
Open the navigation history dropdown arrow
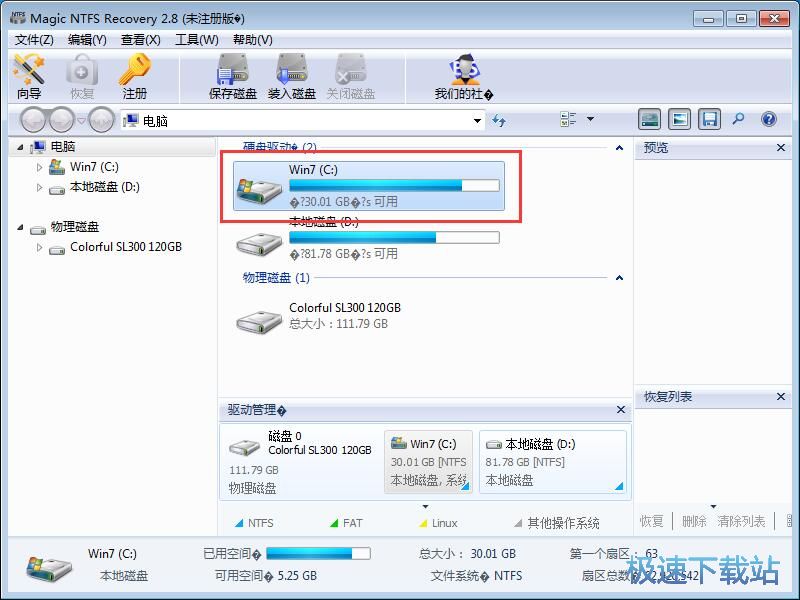point(81,120)
